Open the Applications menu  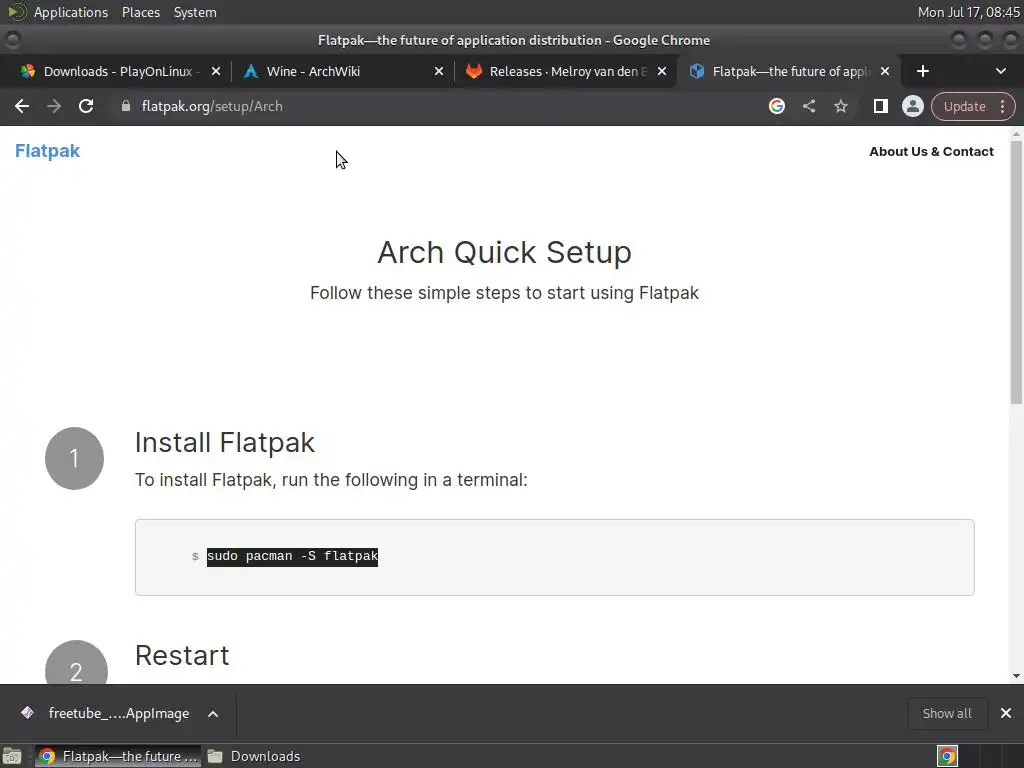(x=71, y=12)
